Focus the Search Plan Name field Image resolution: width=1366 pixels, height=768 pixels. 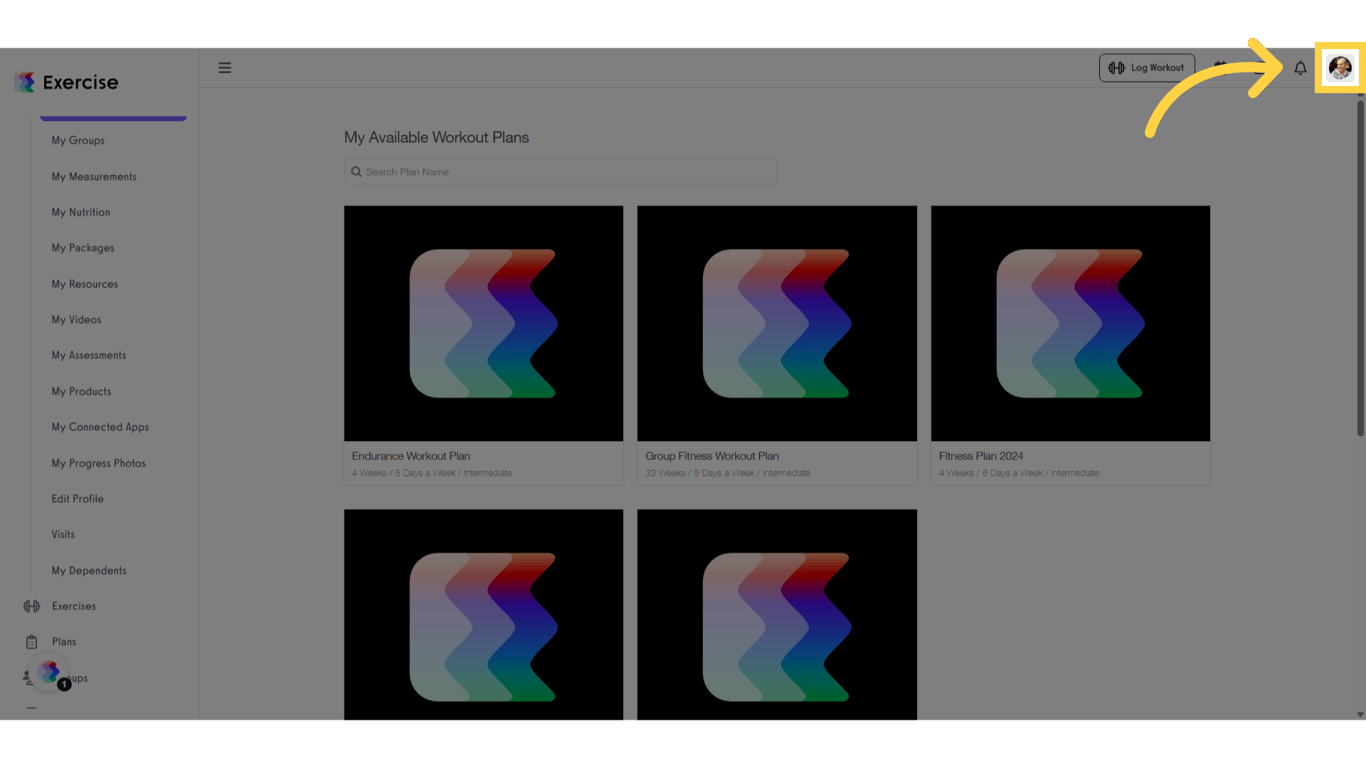[x=560, y=172]
